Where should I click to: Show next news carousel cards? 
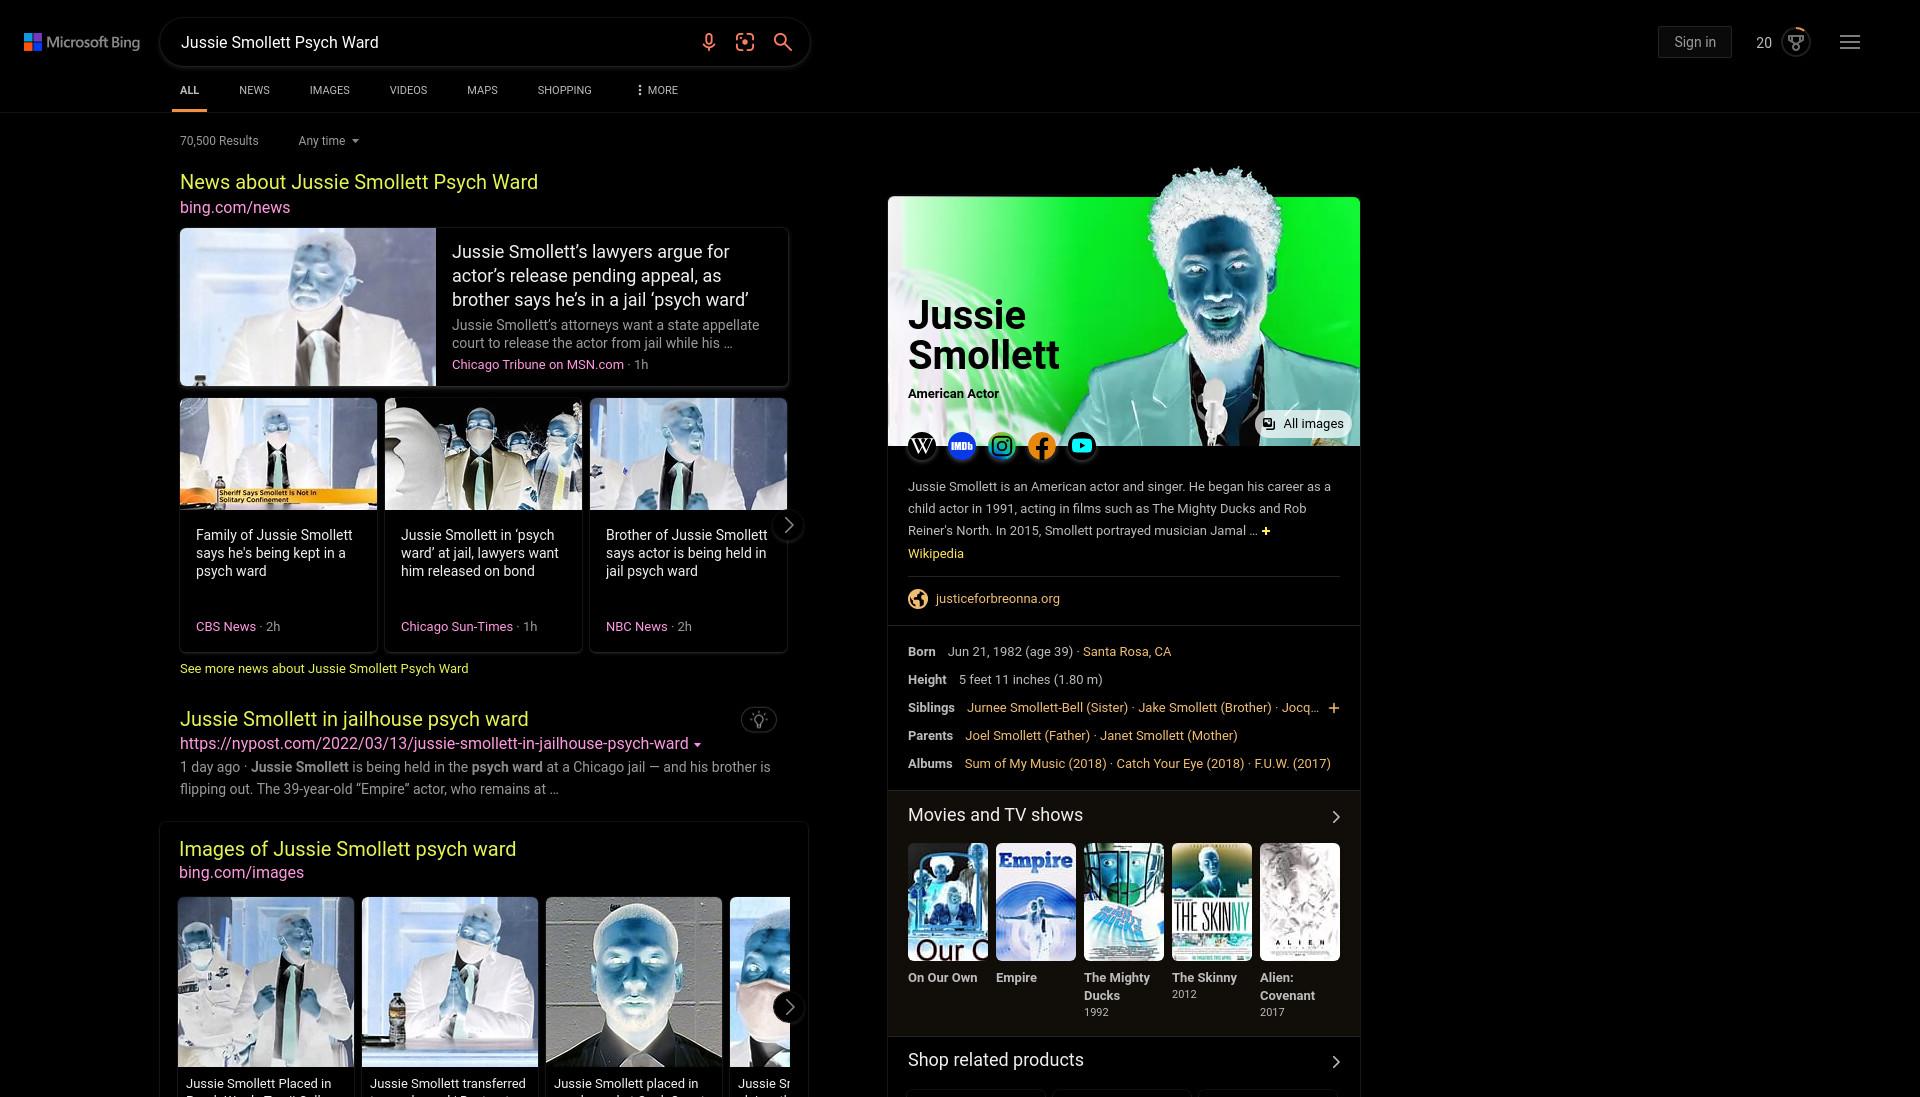[789, 525]
